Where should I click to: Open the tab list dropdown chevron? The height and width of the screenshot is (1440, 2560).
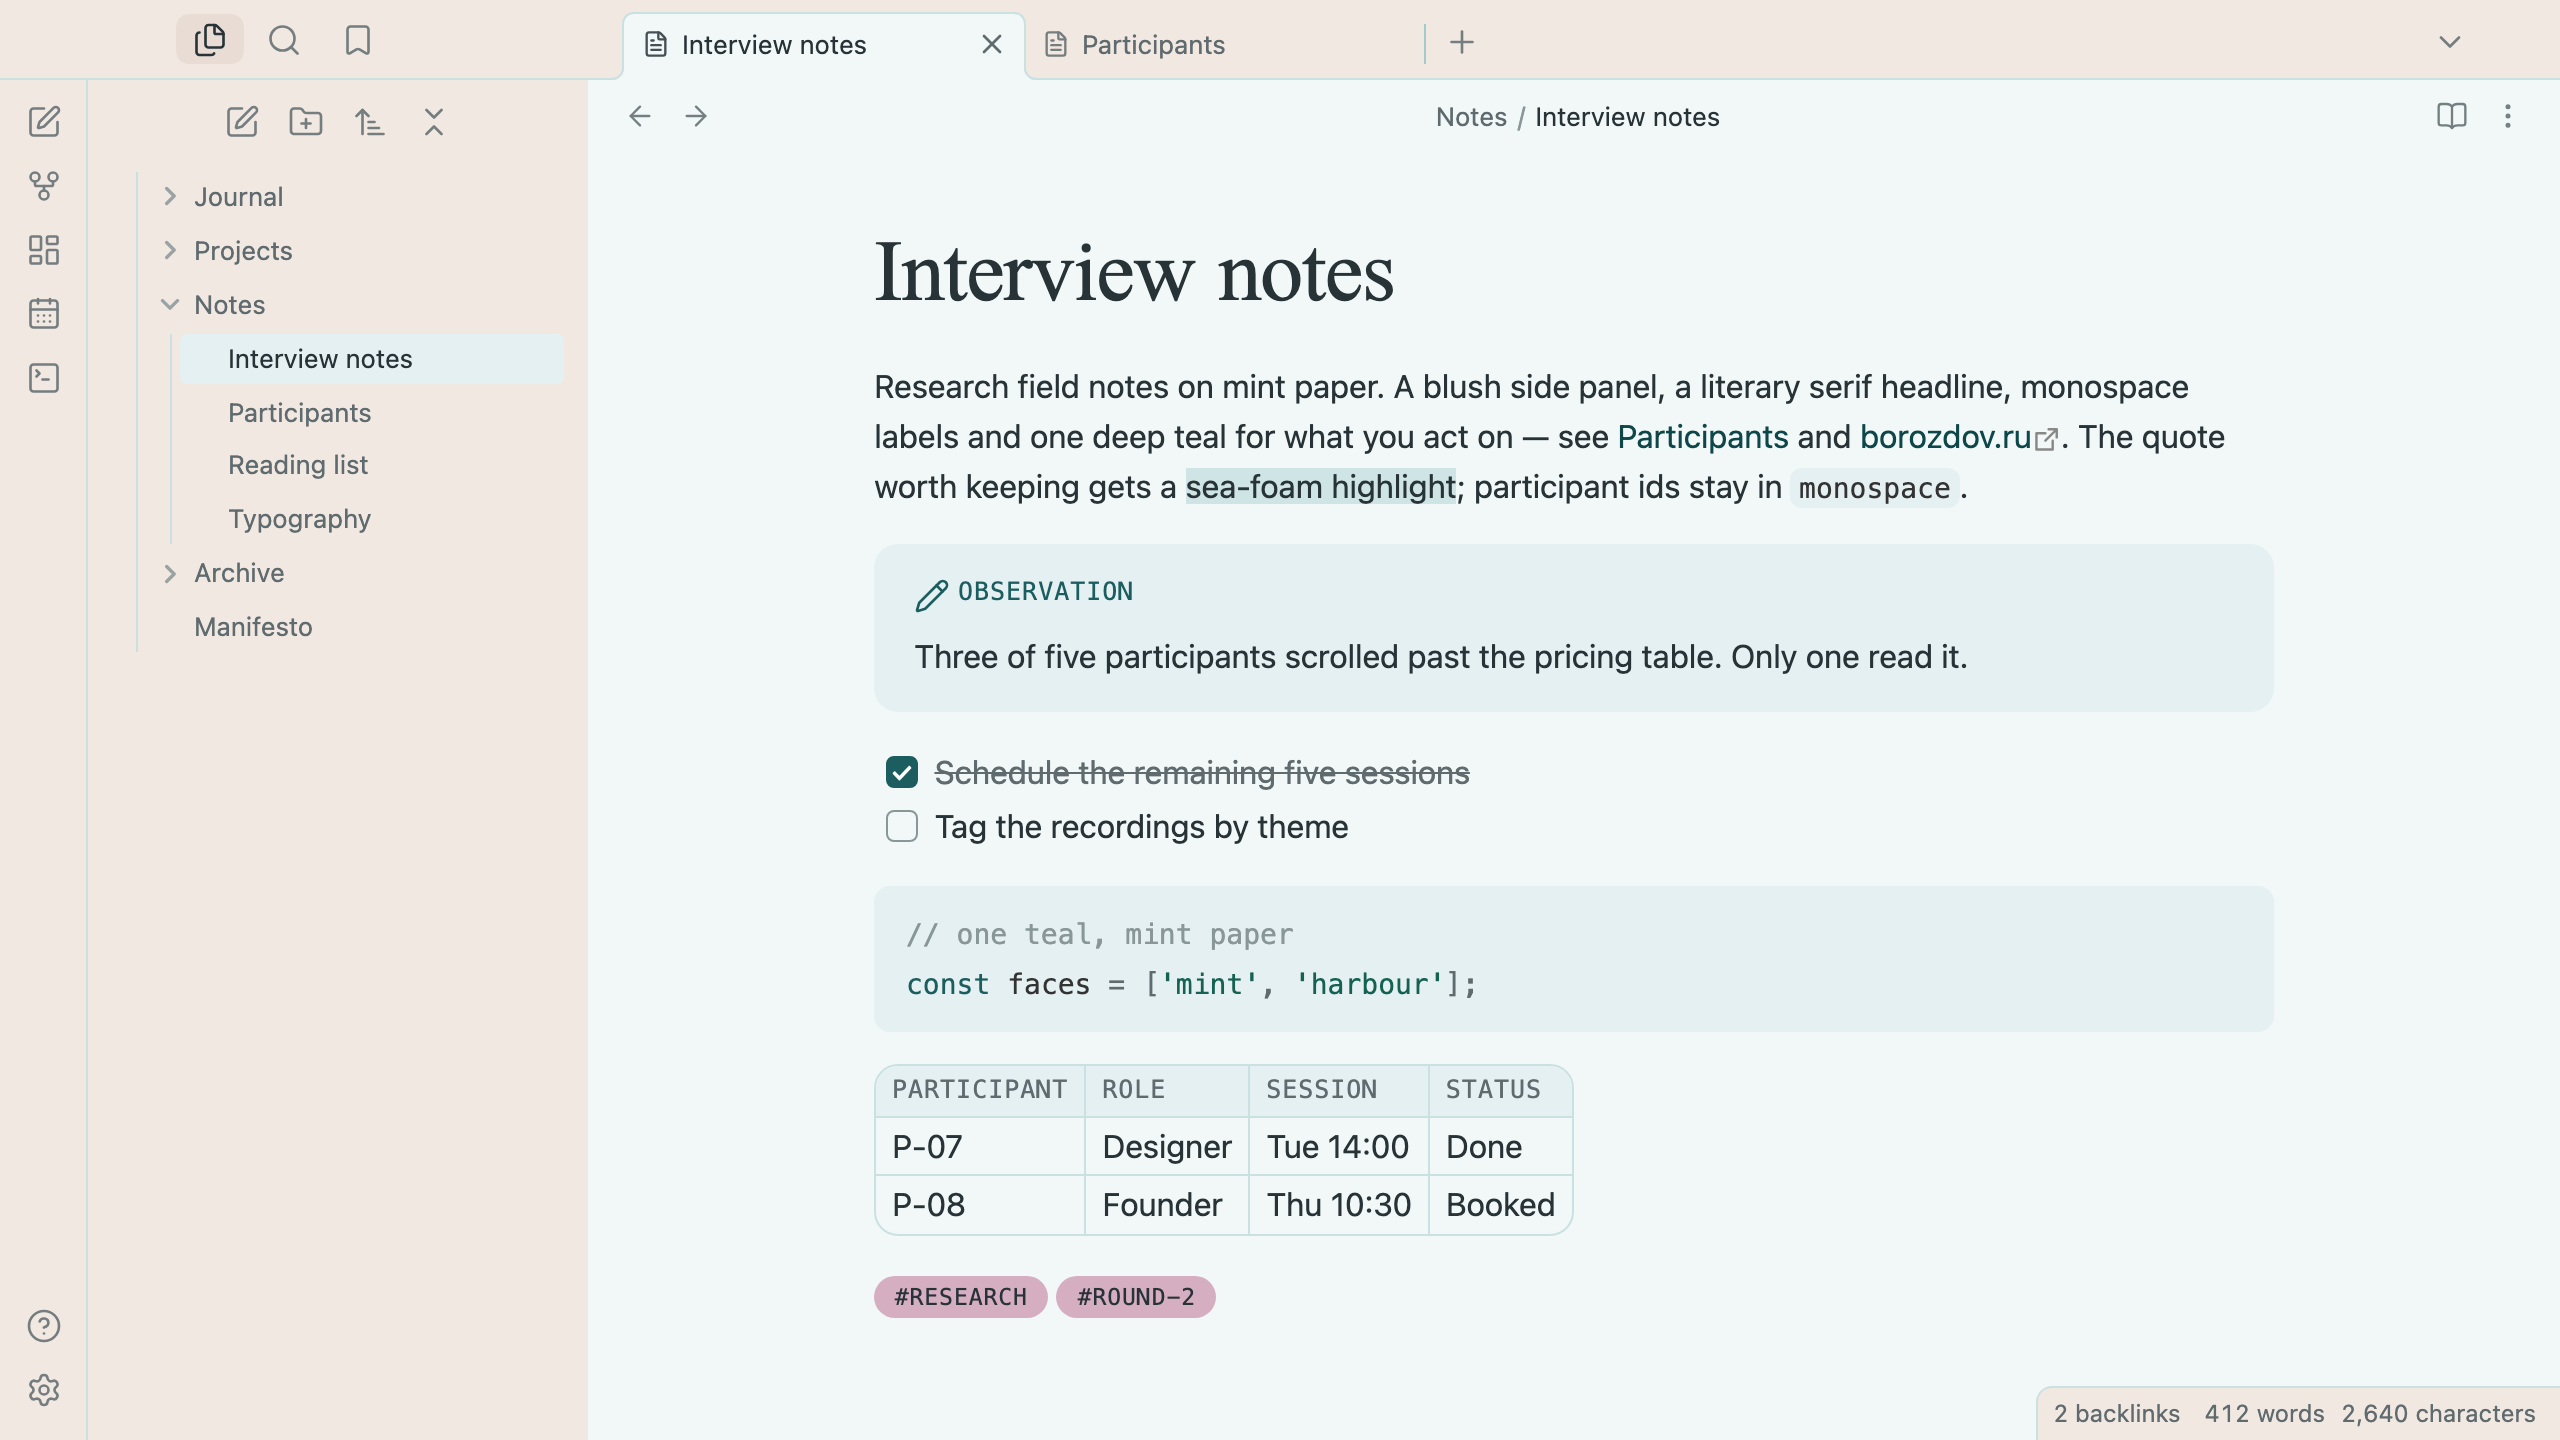tap(2450, 42)
